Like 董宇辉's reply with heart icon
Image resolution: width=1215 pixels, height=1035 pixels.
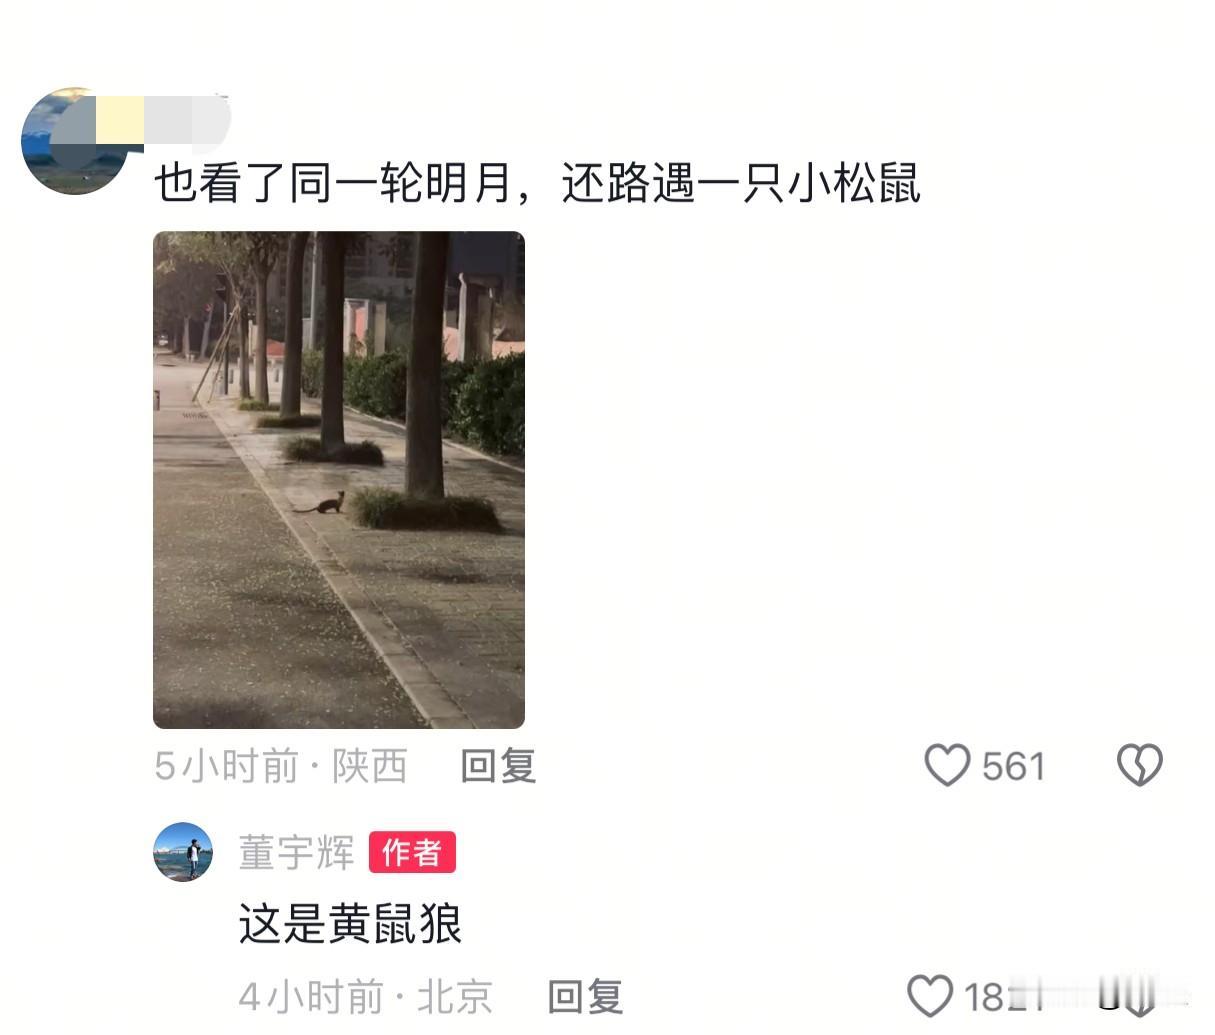930,996
